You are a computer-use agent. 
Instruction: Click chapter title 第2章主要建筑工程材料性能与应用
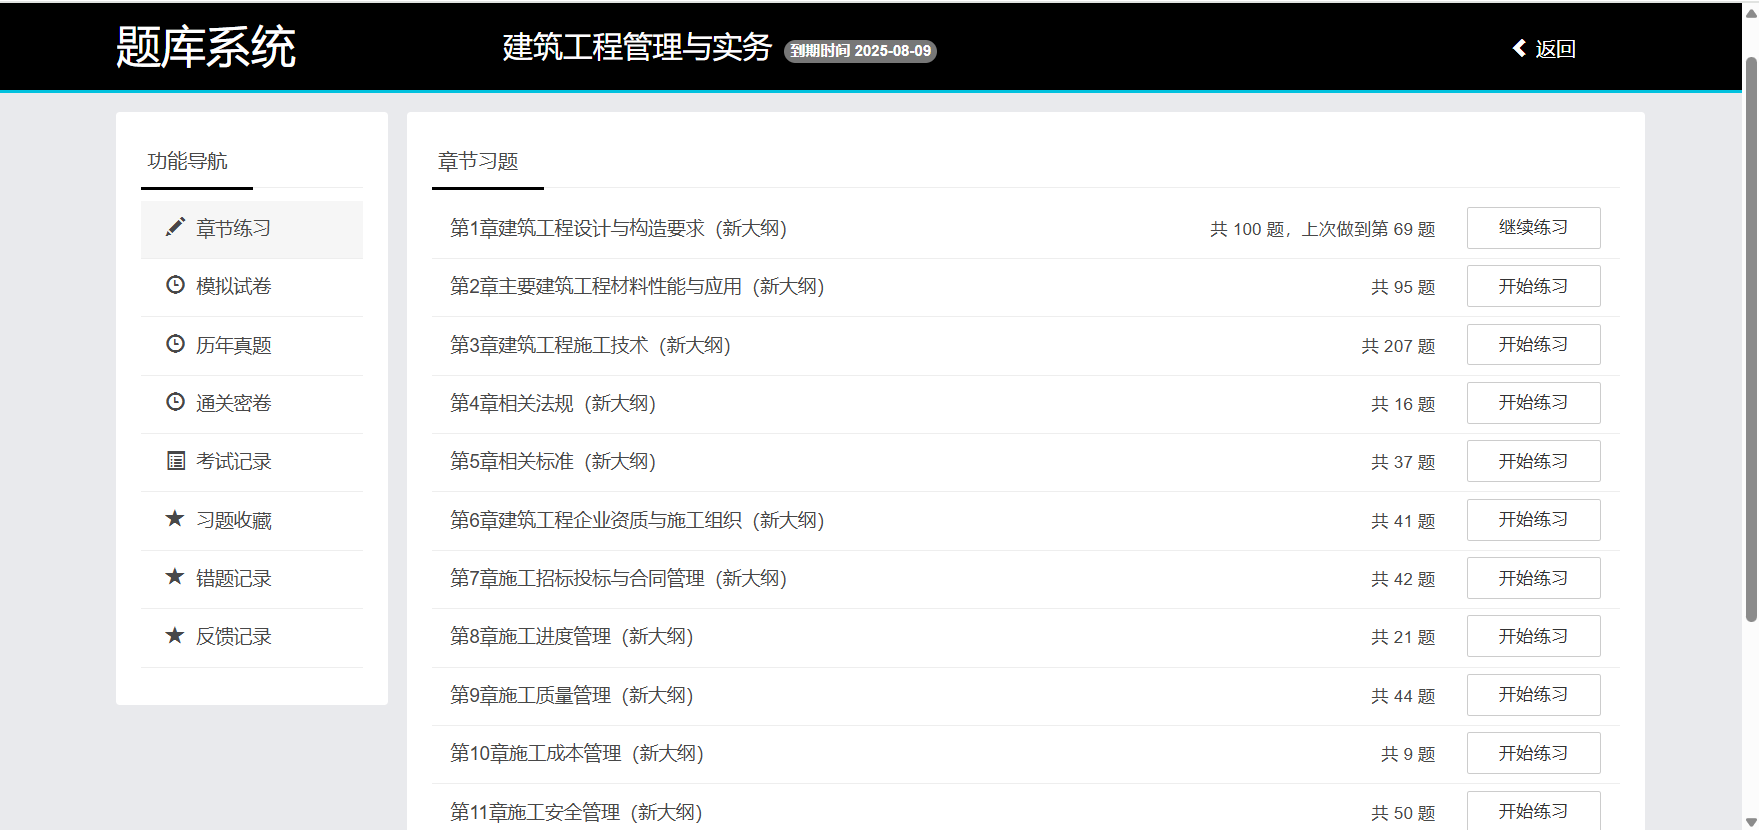tap(637, 287)
